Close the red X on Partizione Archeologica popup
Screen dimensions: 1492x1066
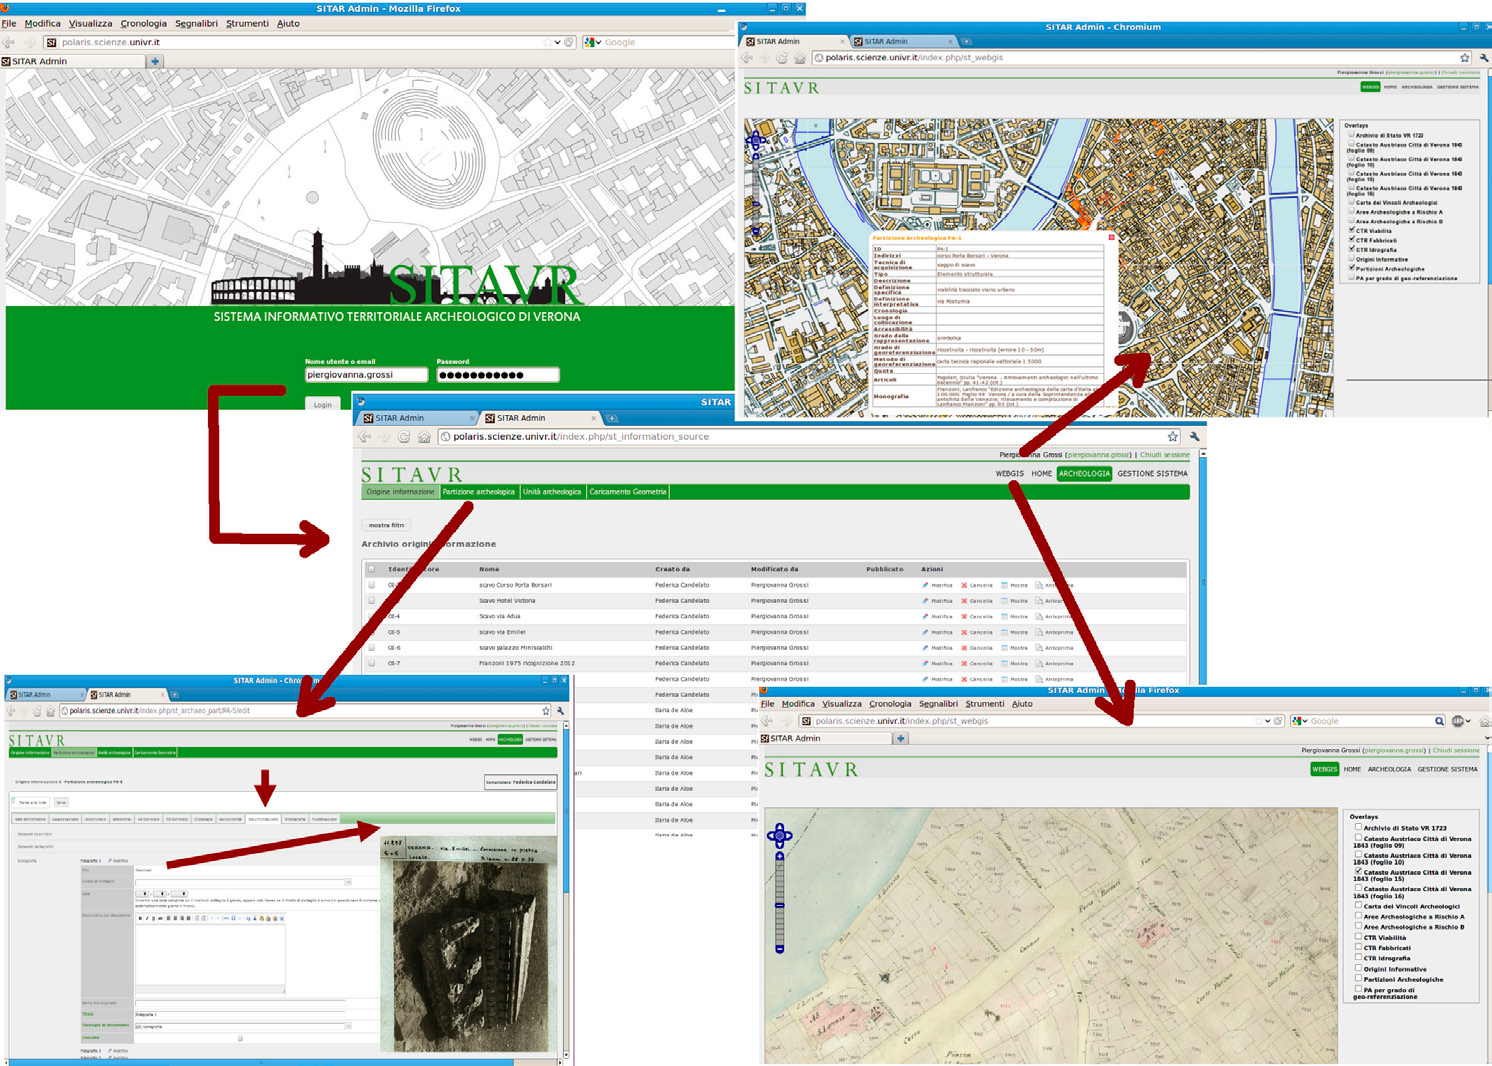[1111, 238]
